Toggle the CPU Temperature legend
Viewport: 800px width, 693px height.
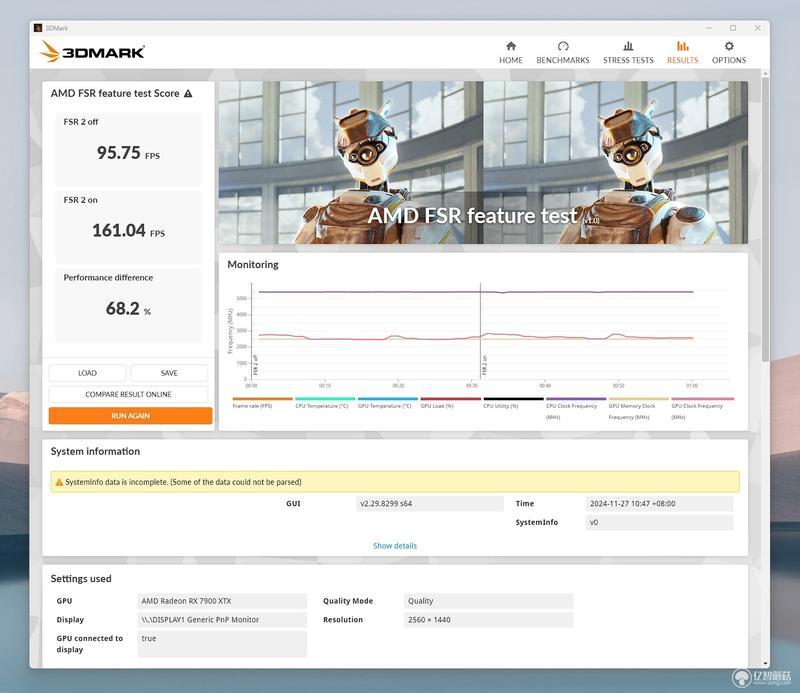click(325, 403)
